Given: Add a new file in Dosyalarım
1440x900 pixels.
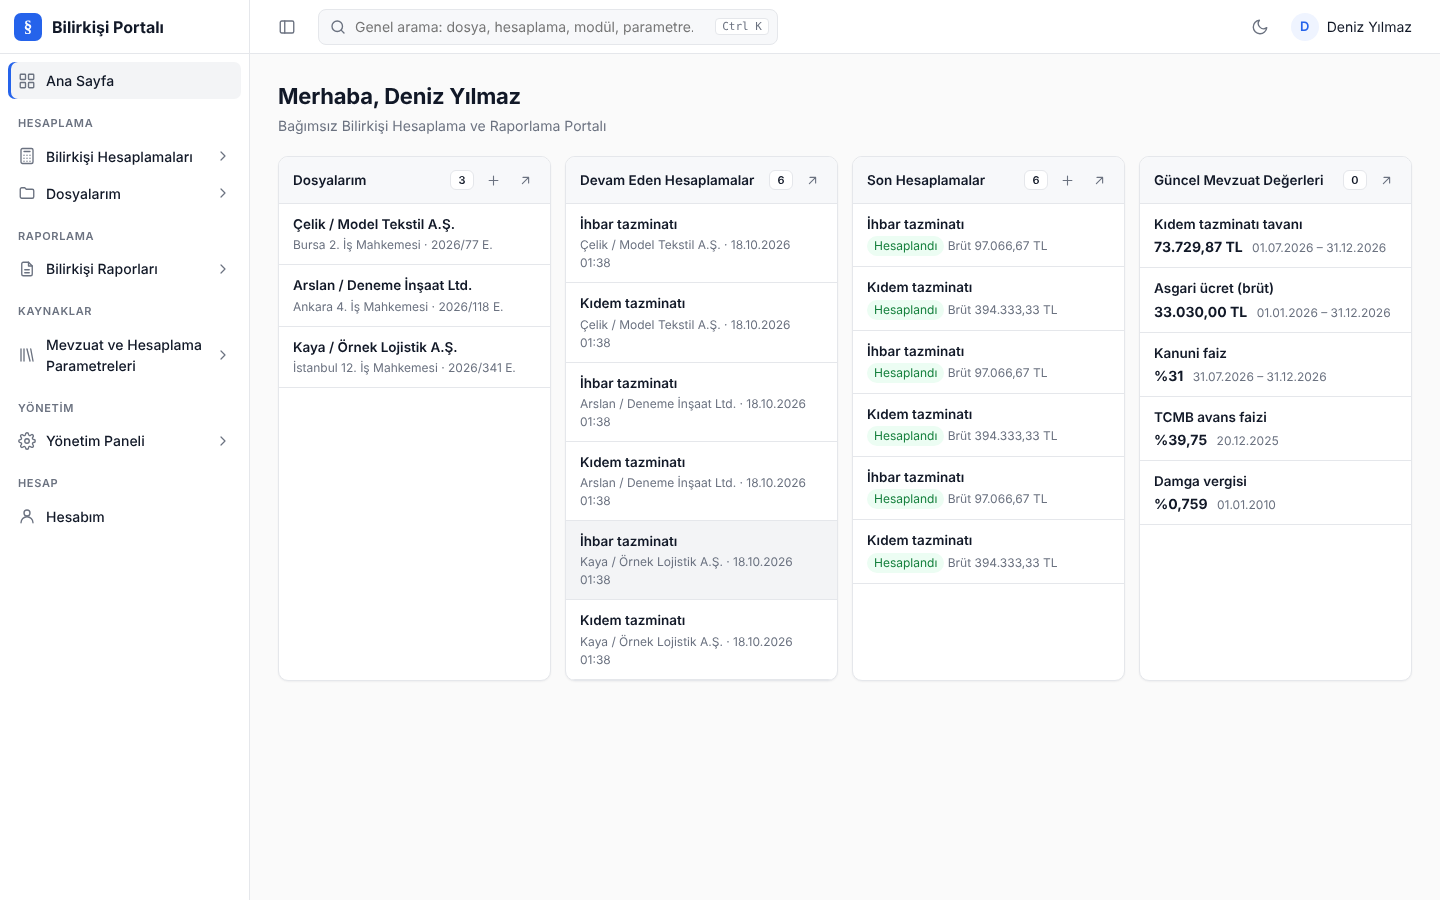Looking at the screenshot, I should pyautogui.click(x=494, y=180).
